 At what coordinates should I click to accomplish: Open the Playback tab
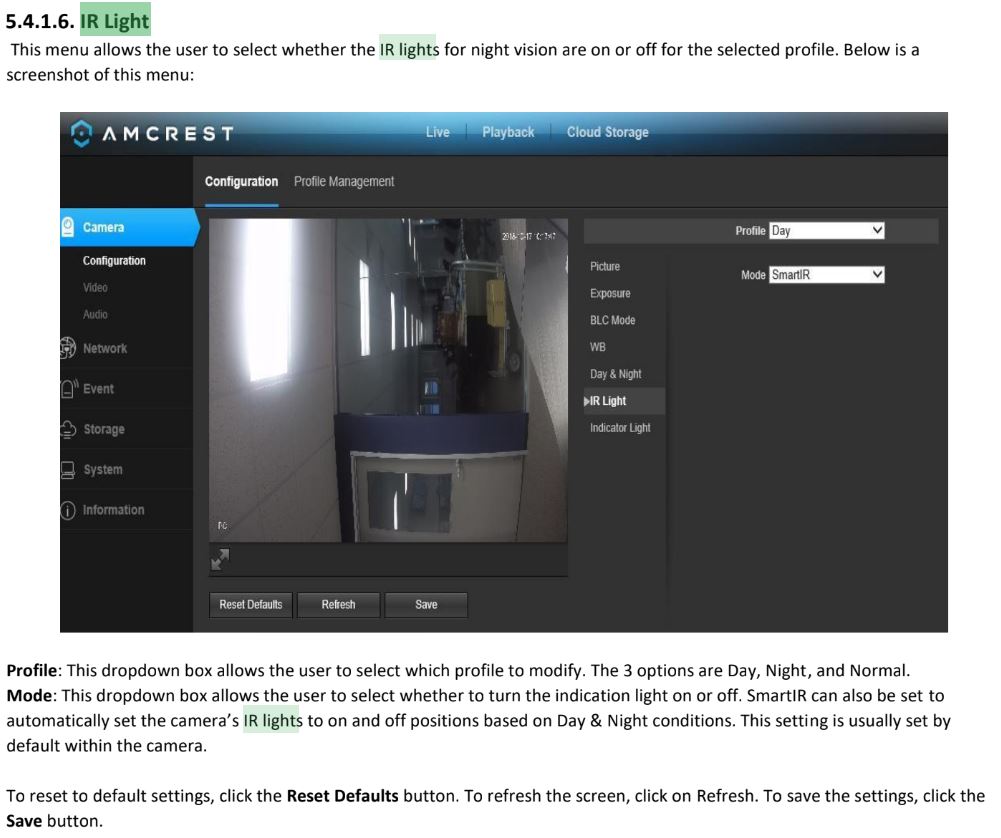click(x=508, y=132)
